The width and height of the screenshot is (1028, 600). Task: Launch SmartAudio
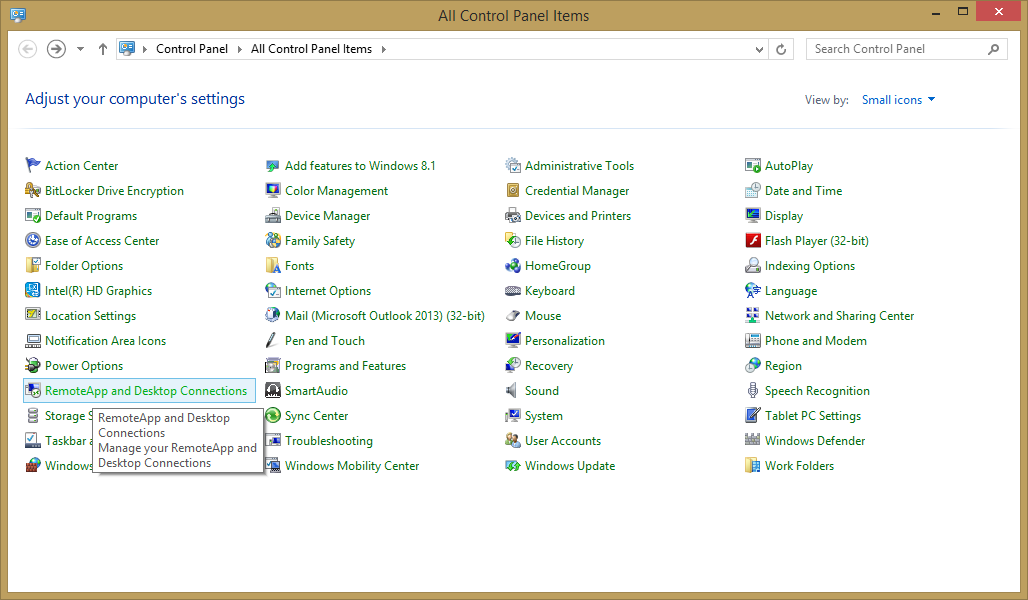[315, 390]
